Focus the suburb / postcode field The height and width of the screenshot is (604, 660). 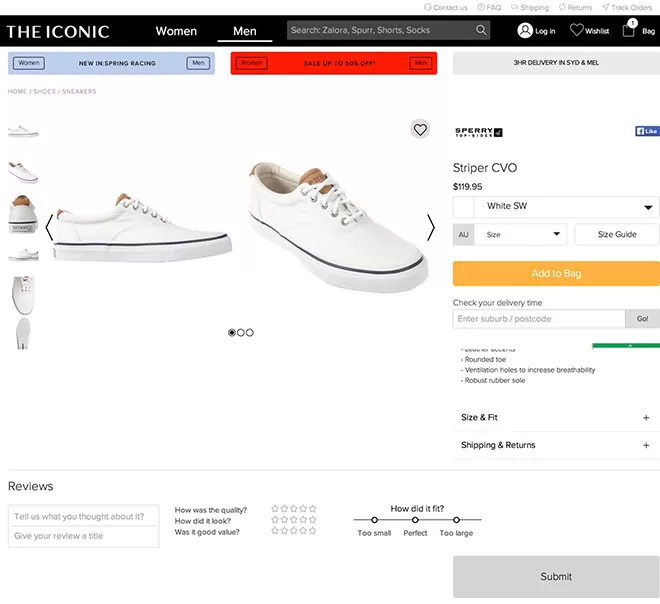click(x=539, y=319)
